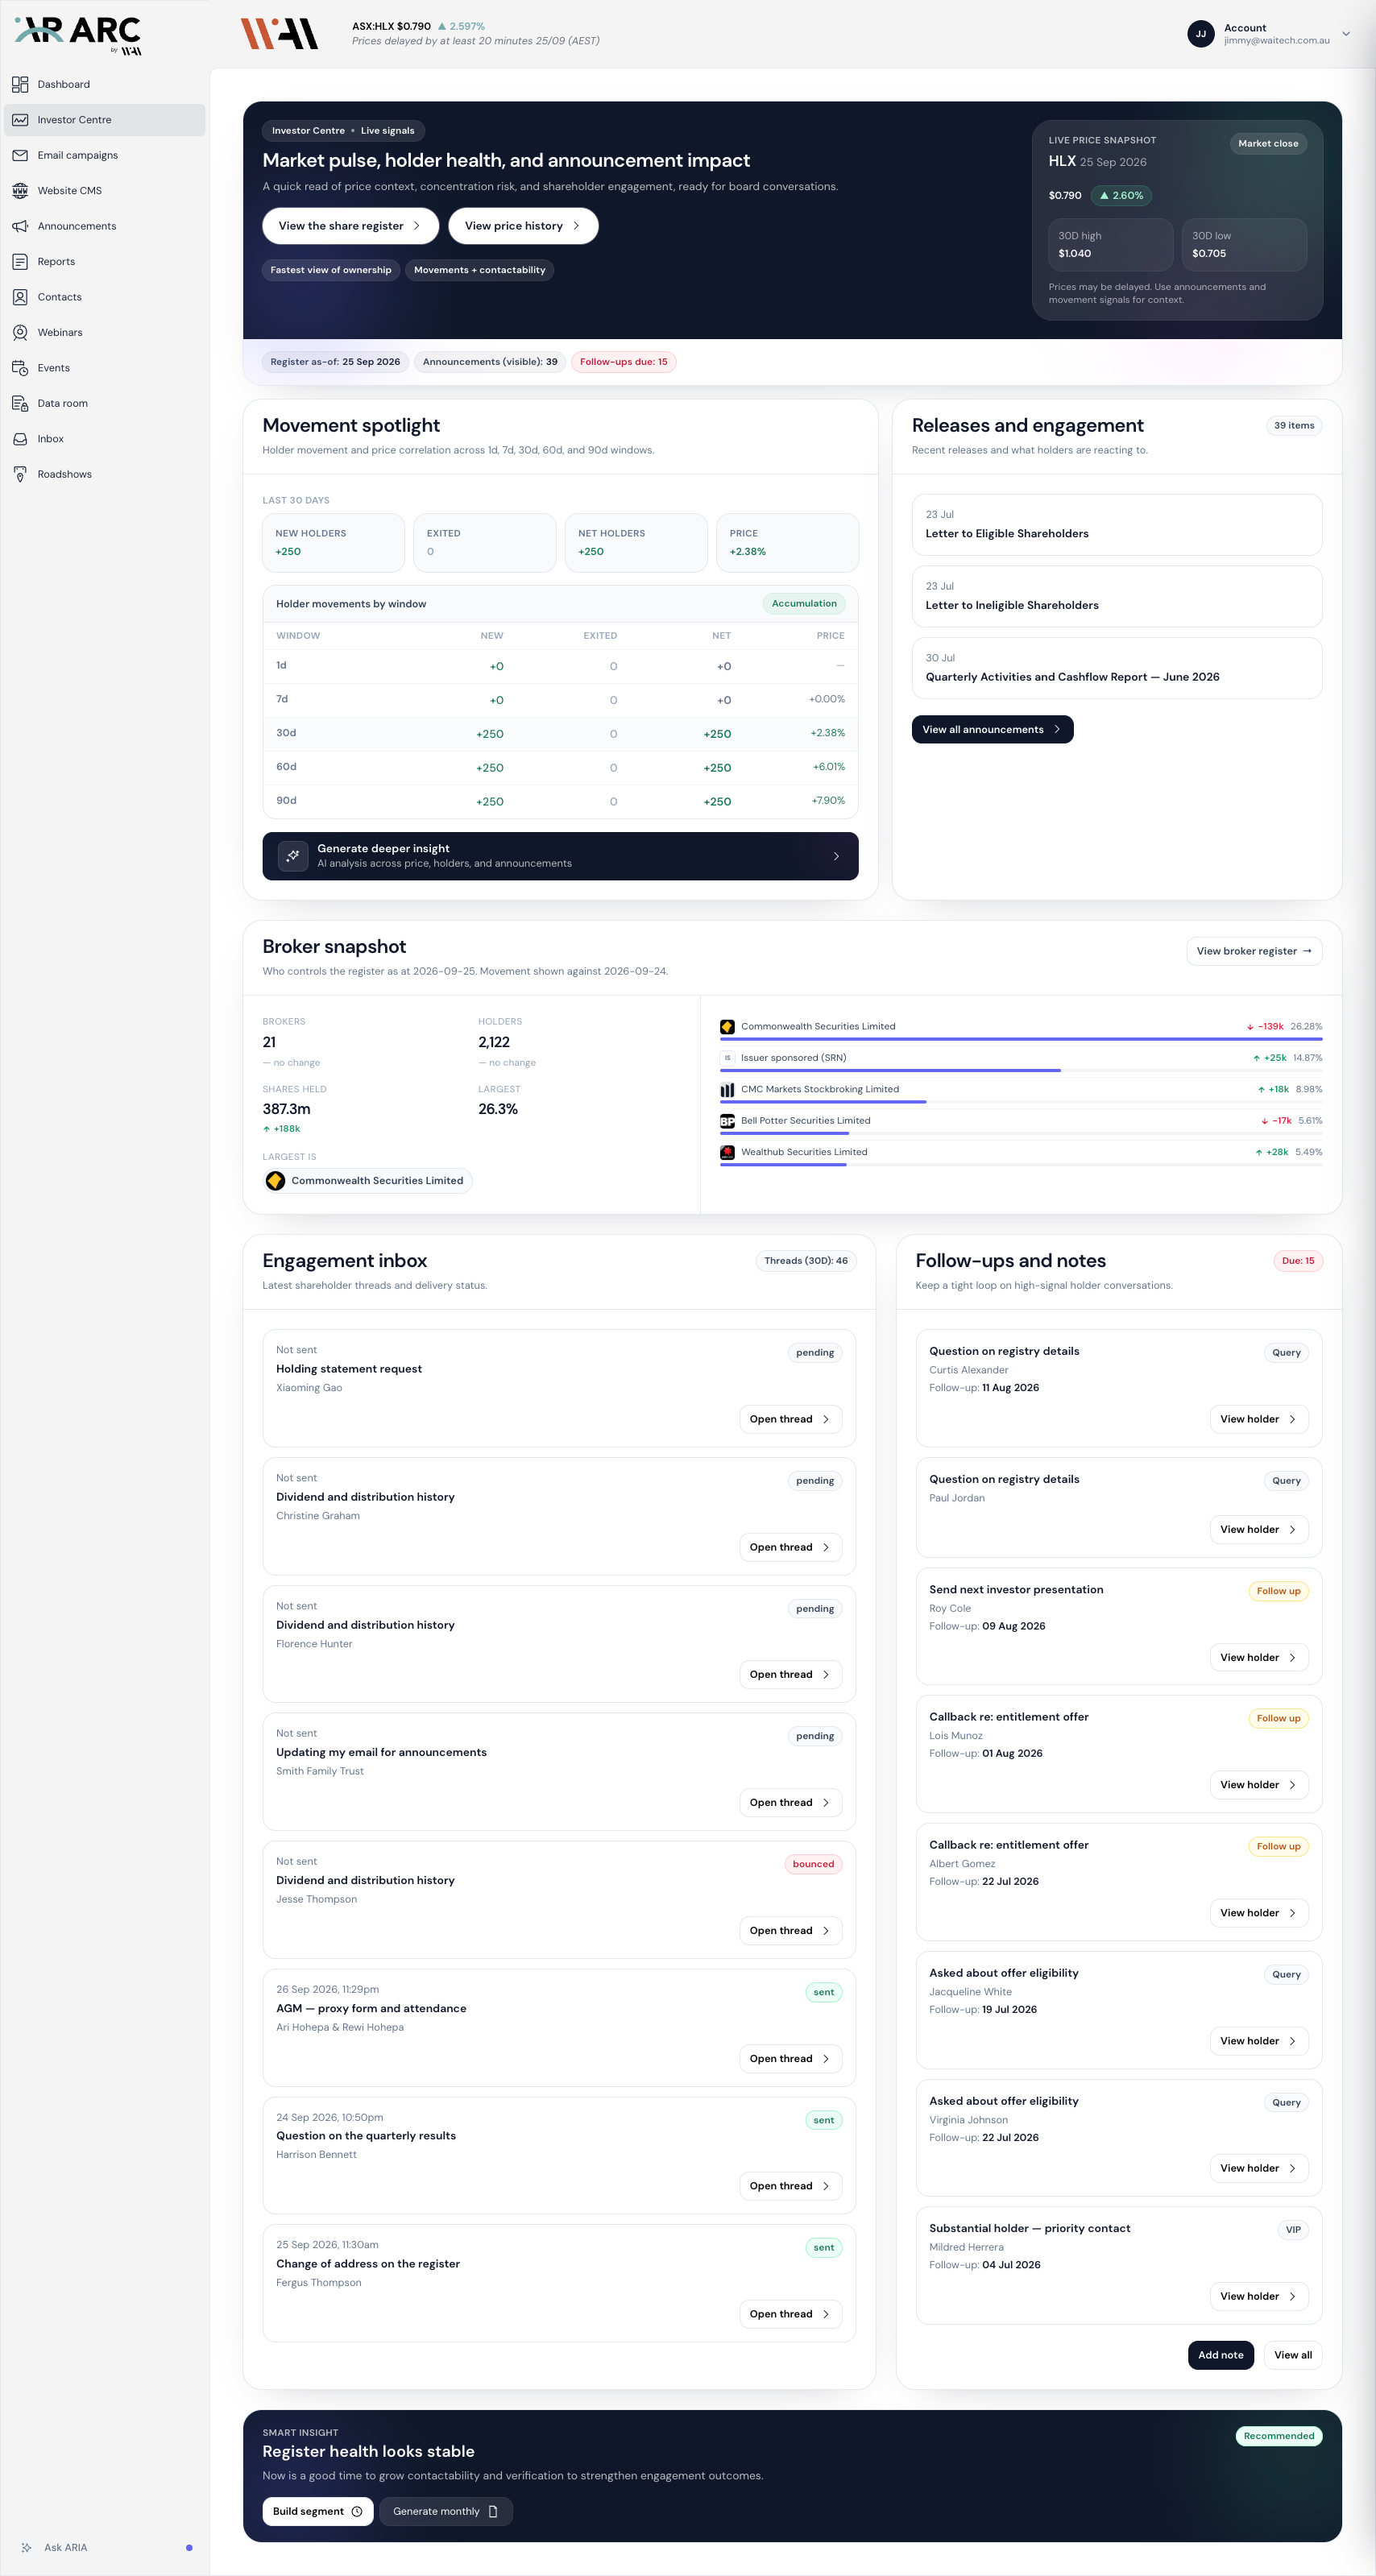
Task: Click the Wealthhub Securities logo icon
Action: [727, 1152]
